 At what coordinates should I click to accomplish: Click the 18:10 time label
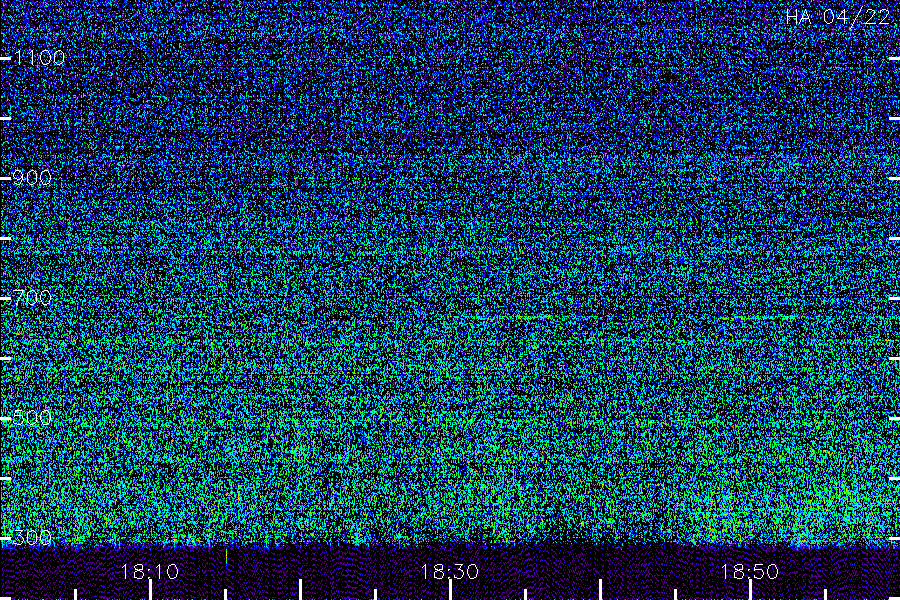(x=150, y=572)
